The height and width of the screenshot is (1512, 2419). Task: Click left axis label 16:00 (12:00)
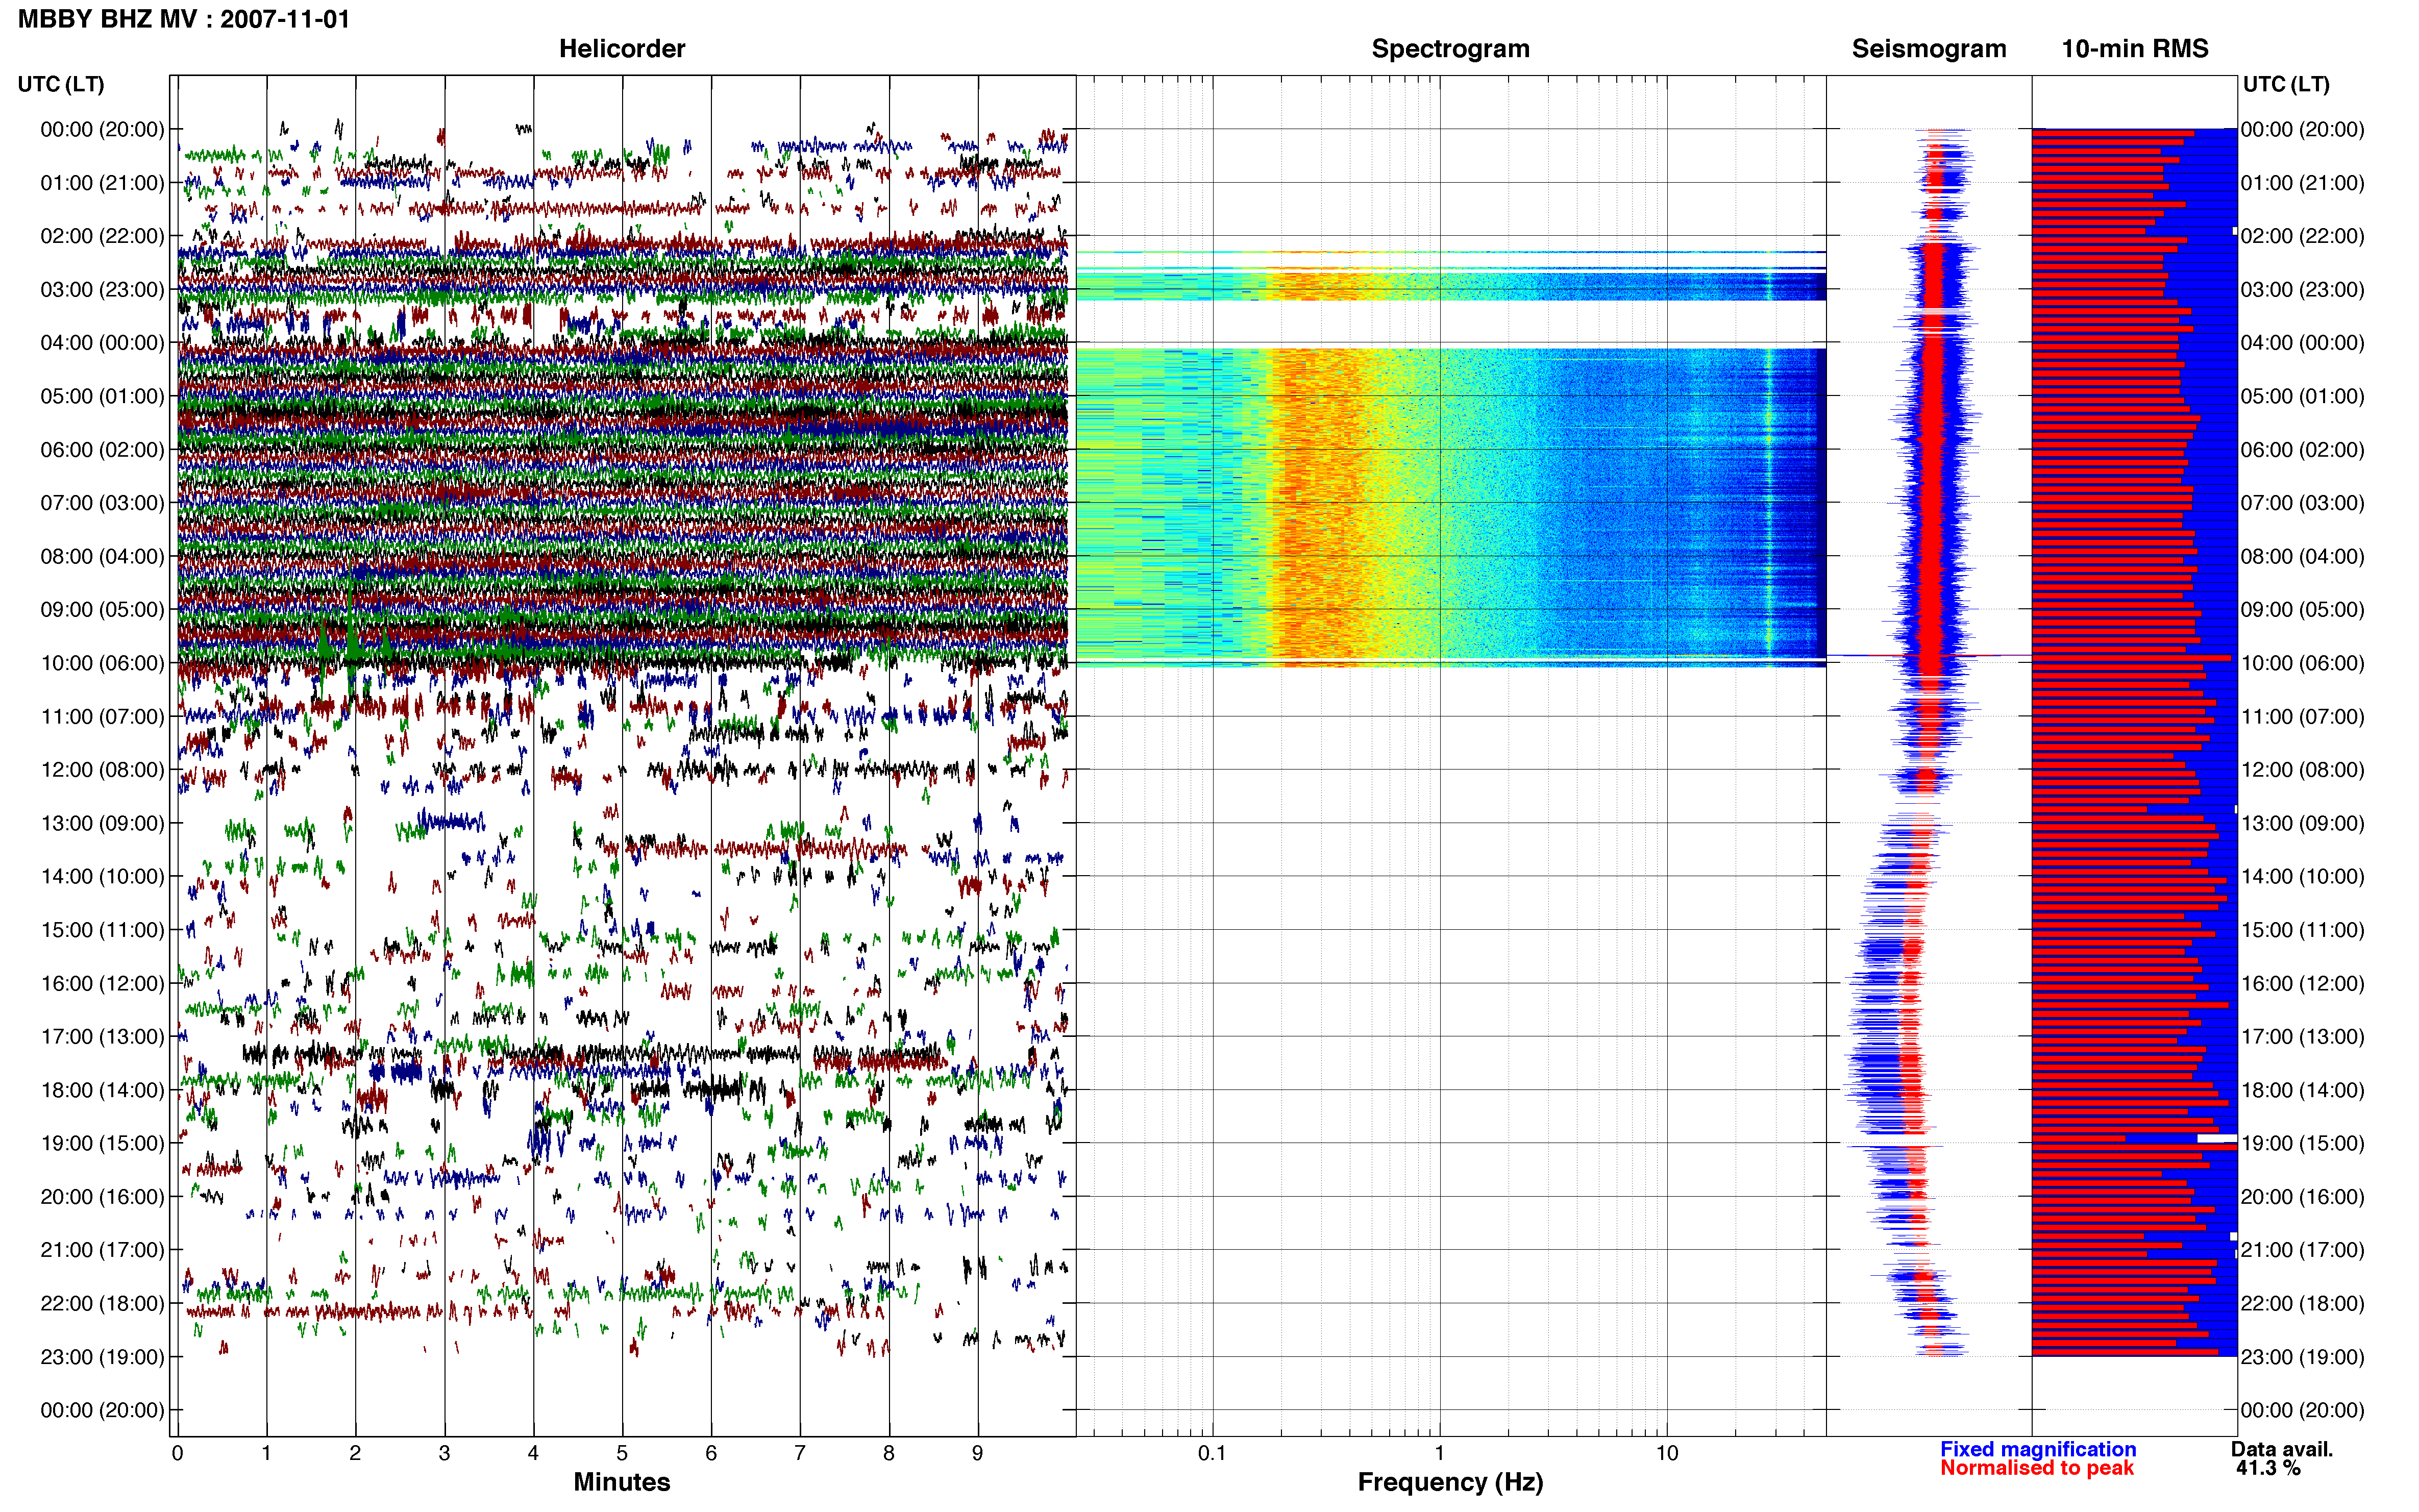point(103,983)
